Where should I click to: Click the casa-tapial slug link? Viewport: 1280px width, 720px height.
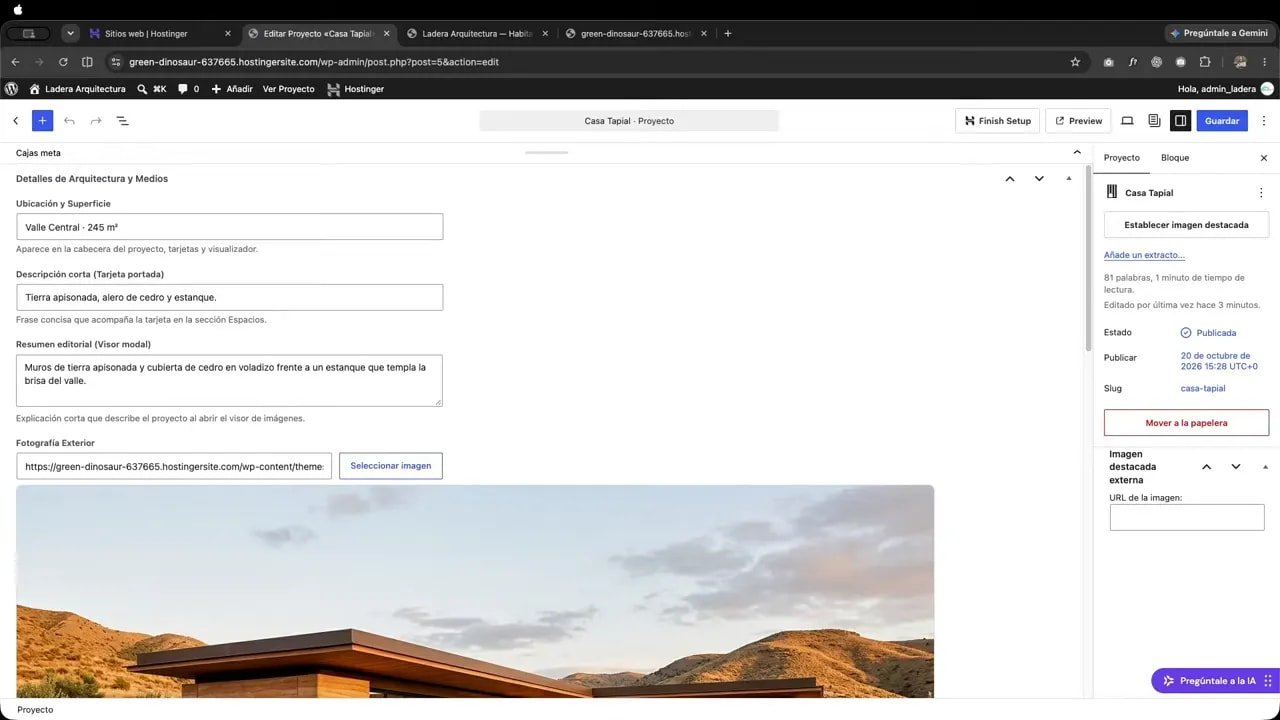(1203, 388)
